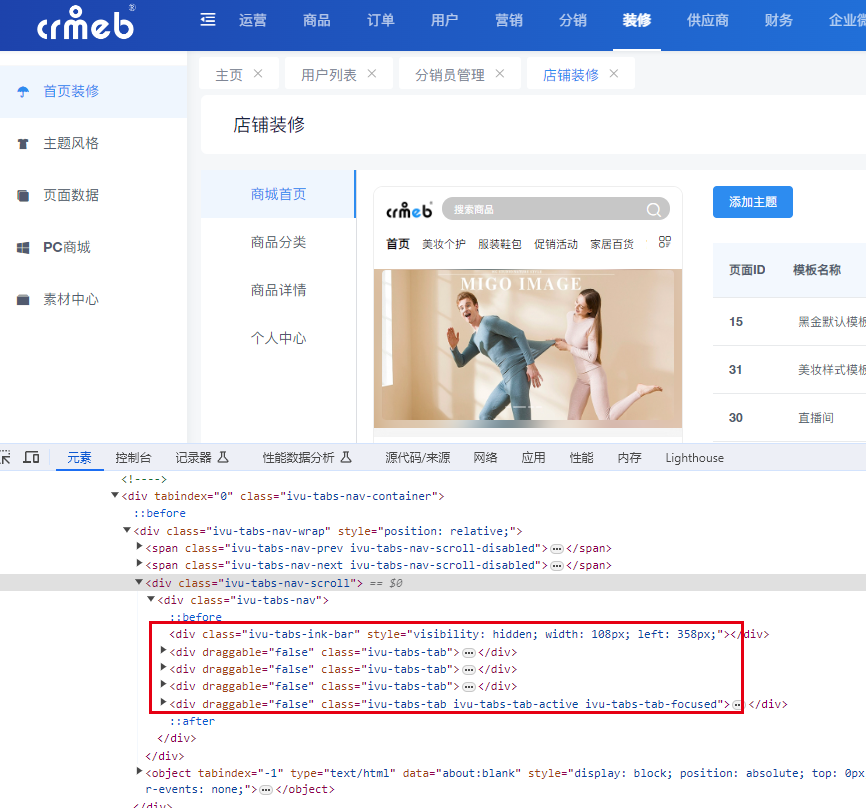Expand the object tabindex="-1" node

click(x=139, y=772)
